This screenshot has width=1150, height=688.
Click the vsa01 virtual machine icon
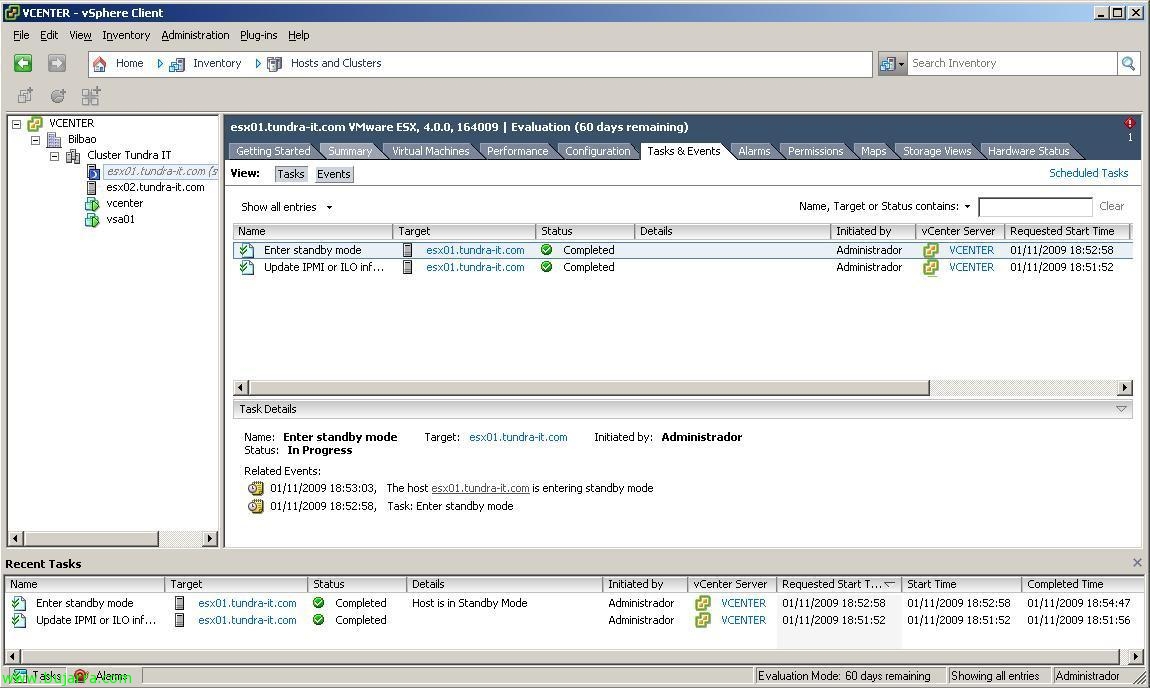pos(92,220)
